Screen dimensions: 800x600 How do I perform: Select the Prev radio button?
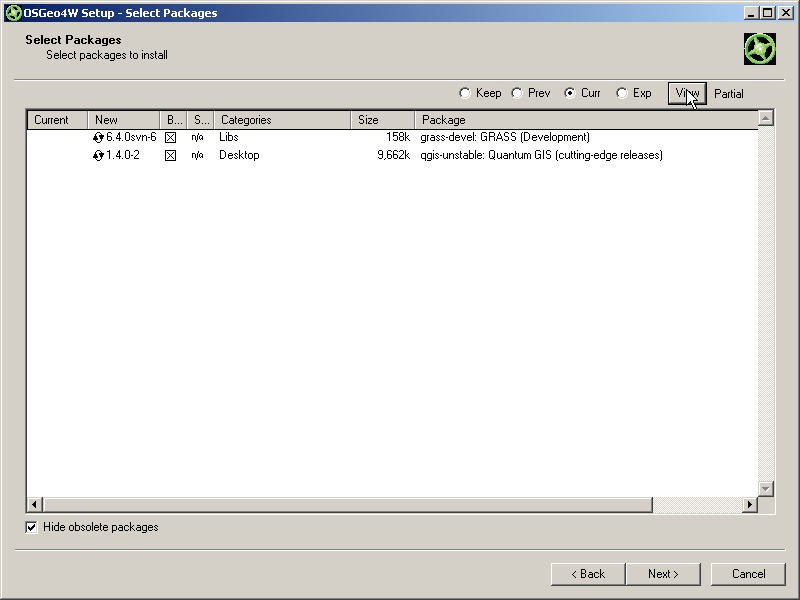(x=517, y=93)
